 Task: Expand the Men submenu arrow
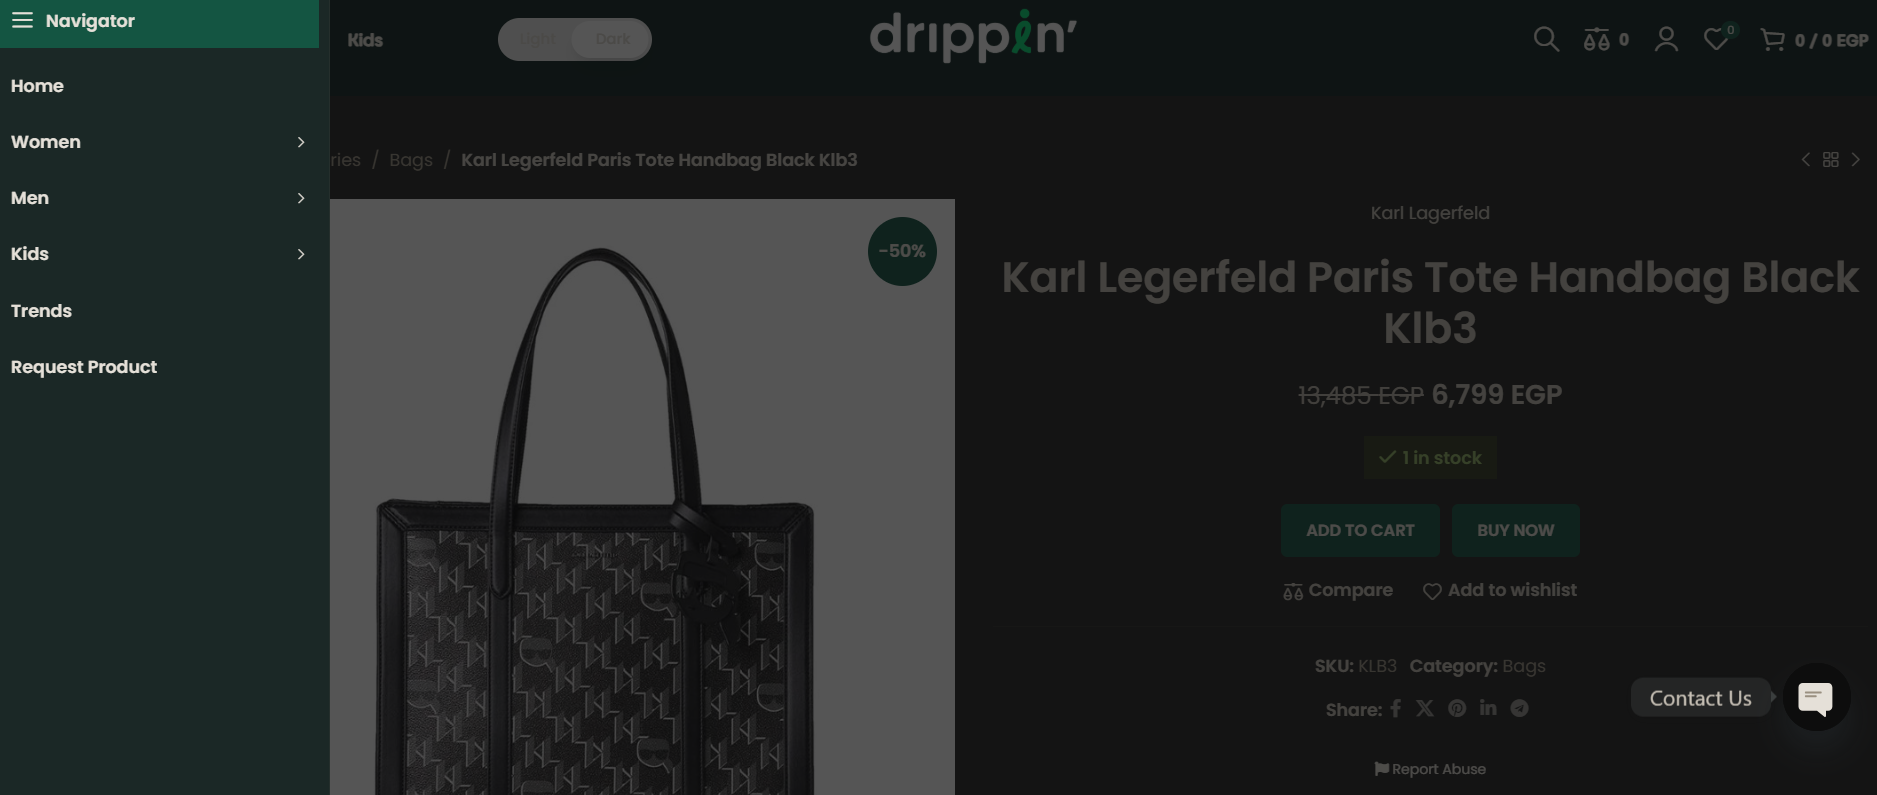(x=300, y=198)
